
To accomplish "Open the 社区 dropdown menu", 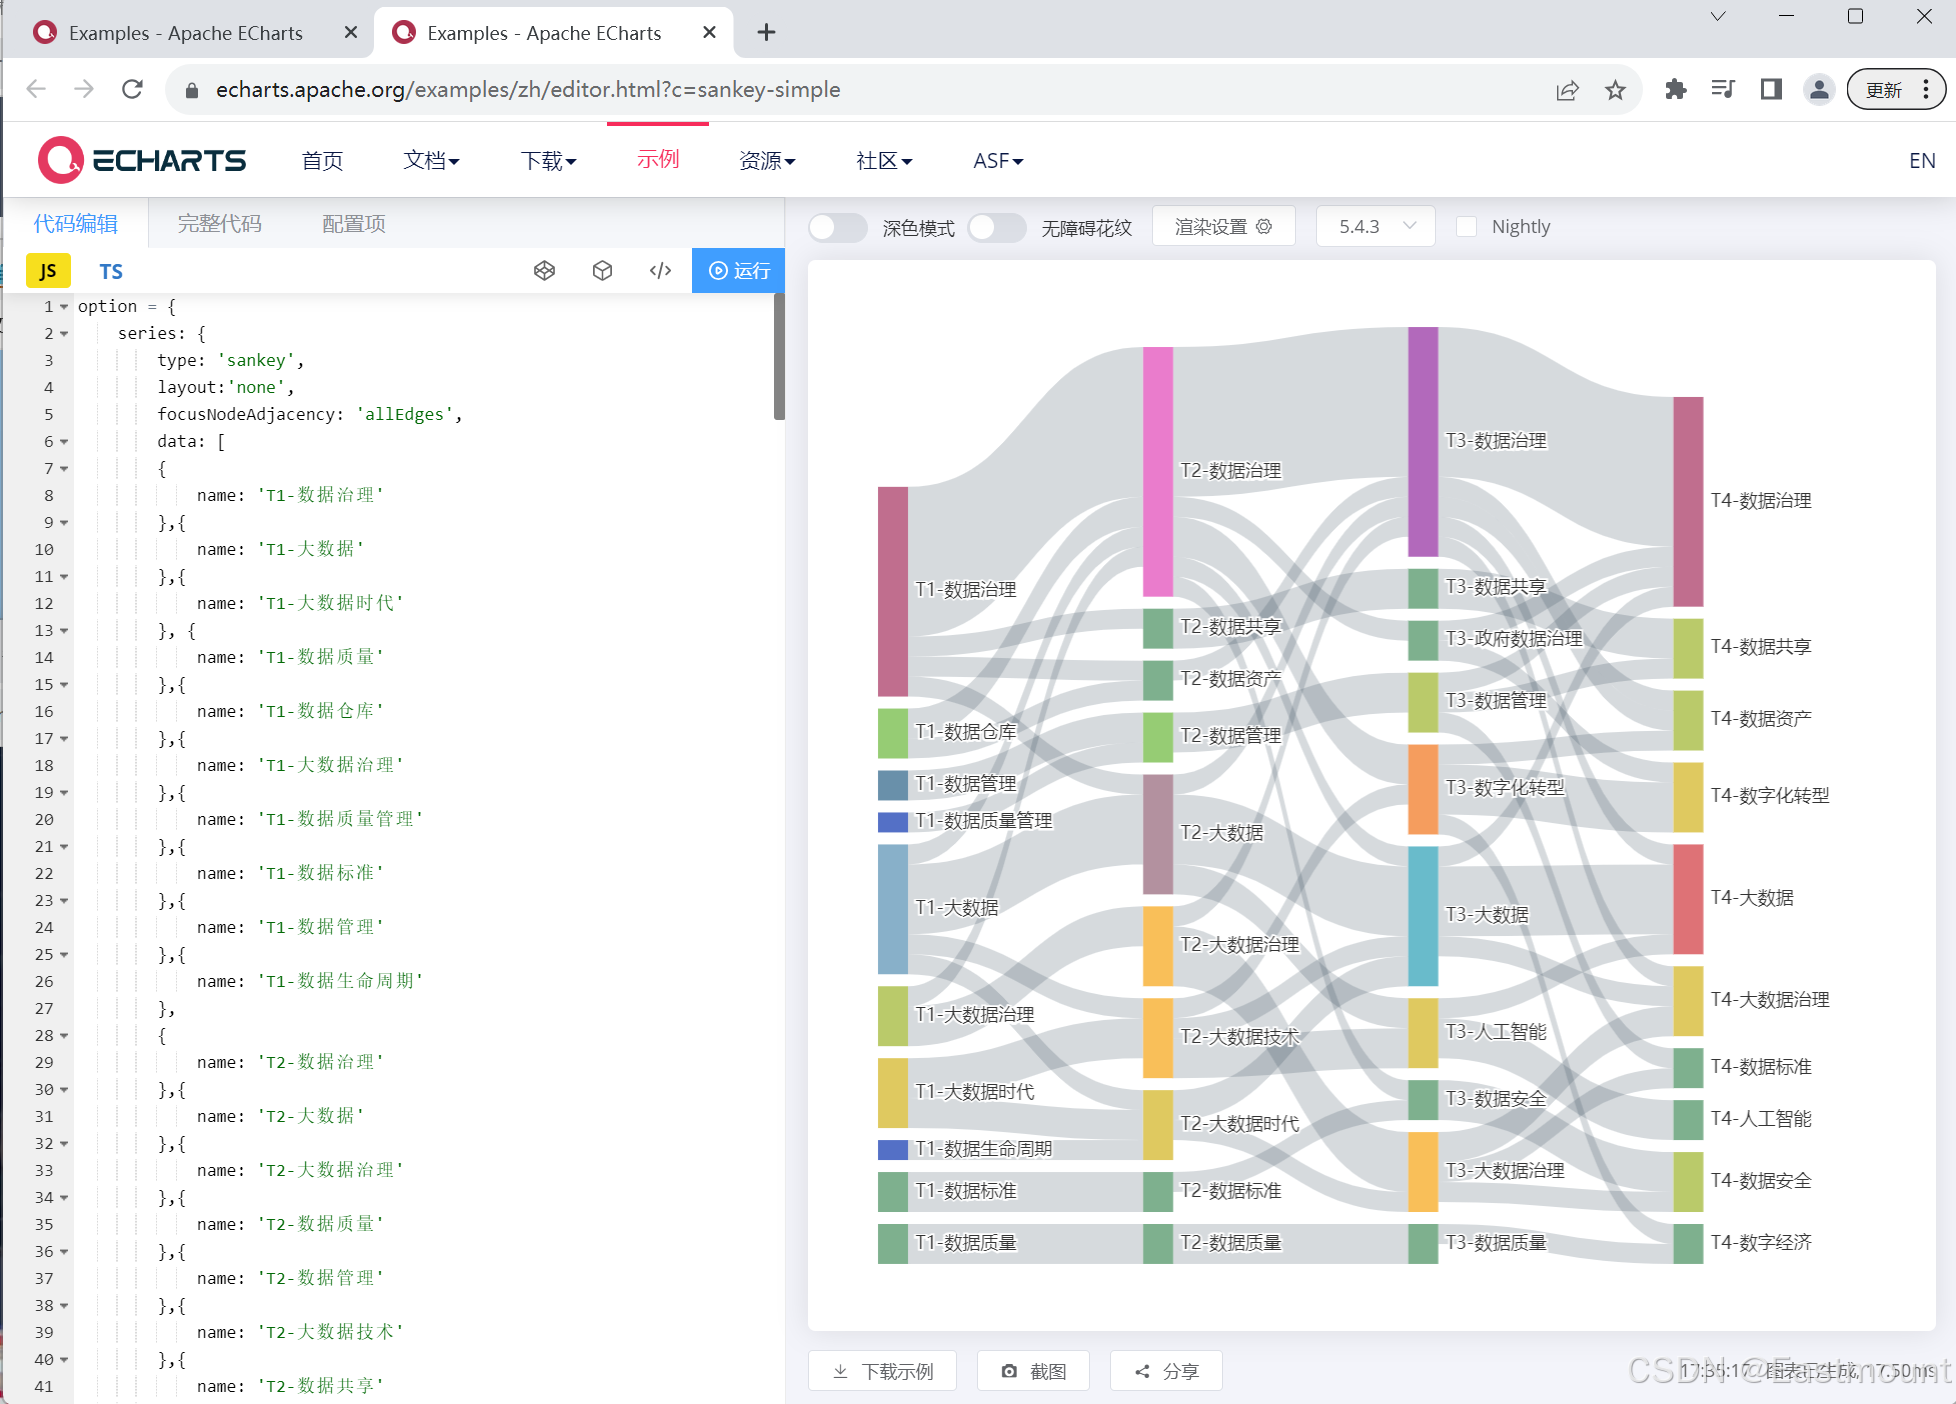I will [x=884, y=160].
